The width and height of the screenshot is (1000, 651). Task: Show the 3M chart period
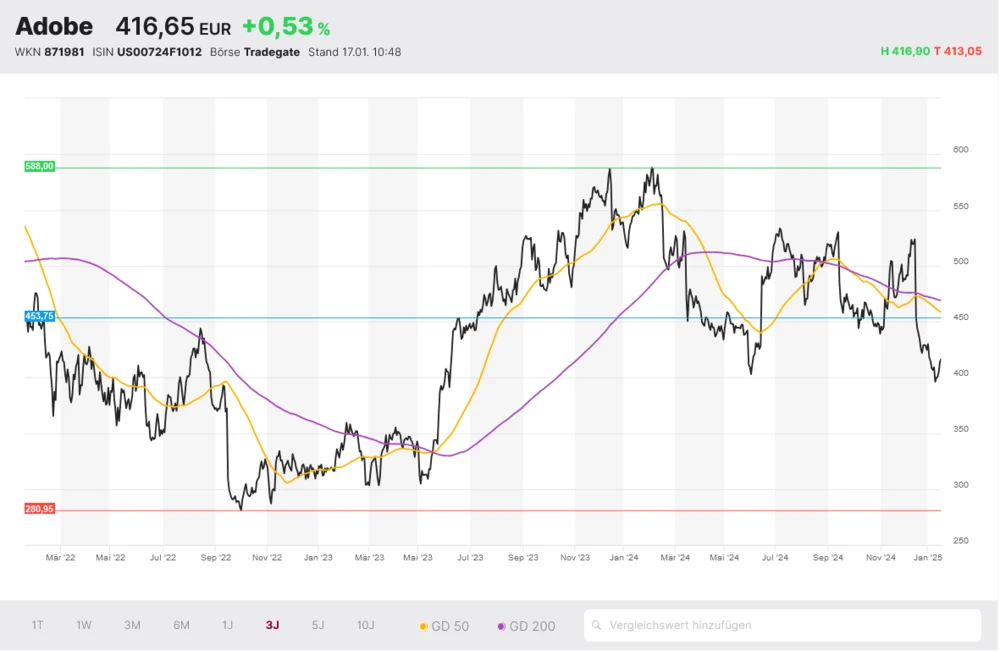coord(132,625)
